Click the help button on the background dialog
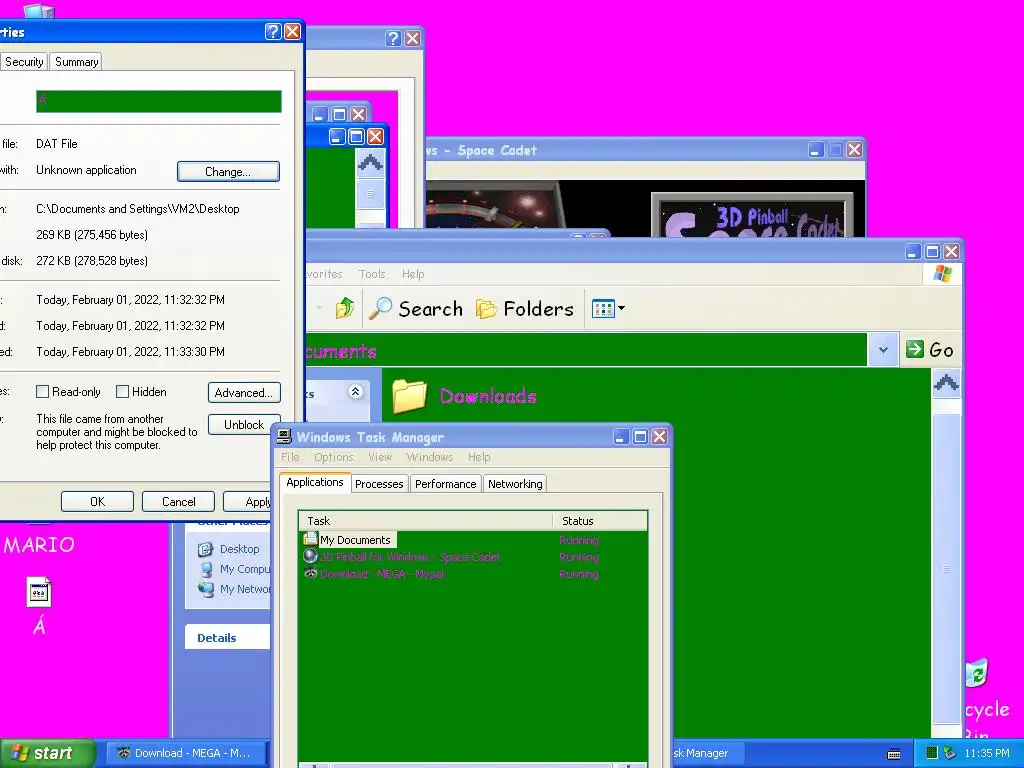1024x768 pixels. click(x=392, y=39)
